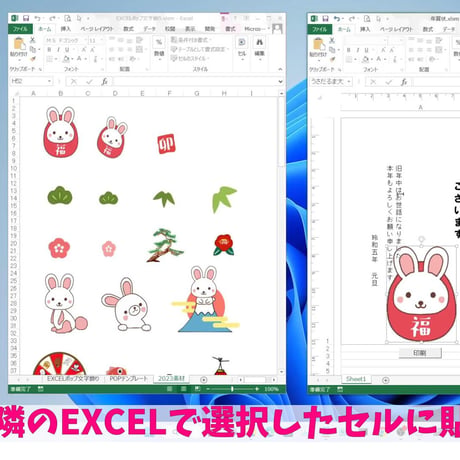
Task: Toggle Italic in left Excel window
Action: [x=58, y=50]
